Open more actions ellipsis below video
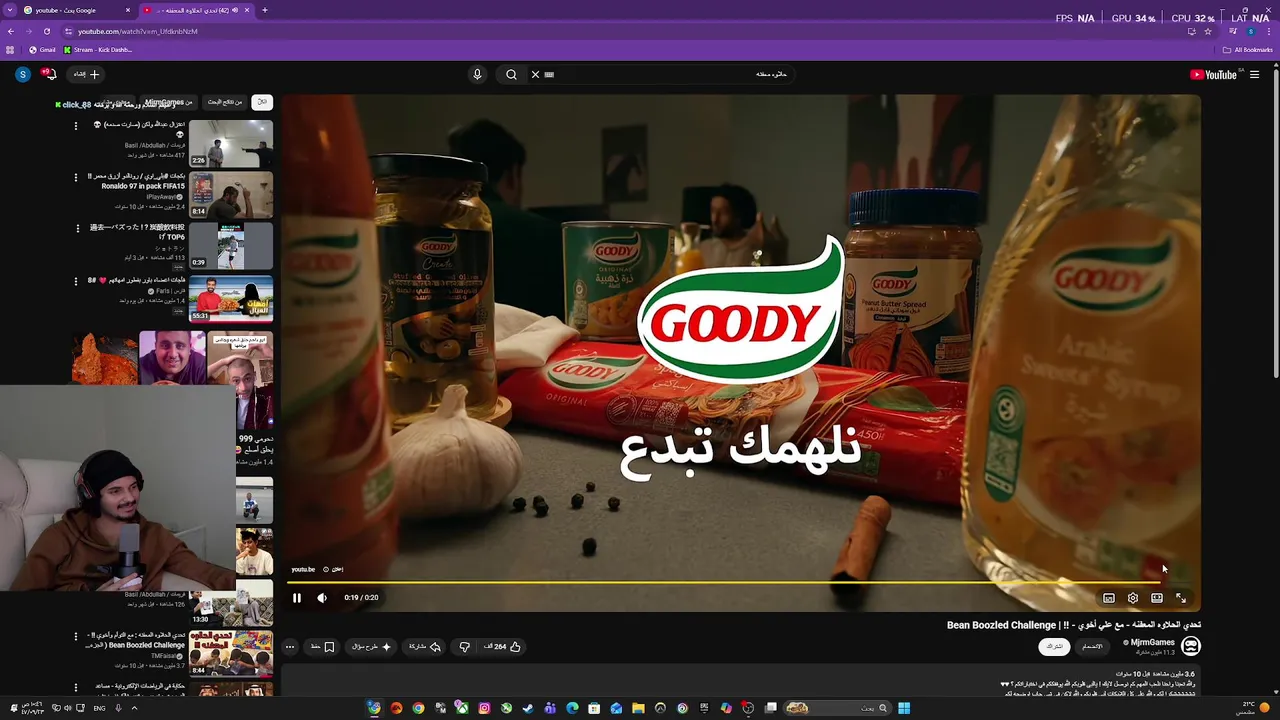The width and height of the screenshot is (1280, 720). point(290,647)
